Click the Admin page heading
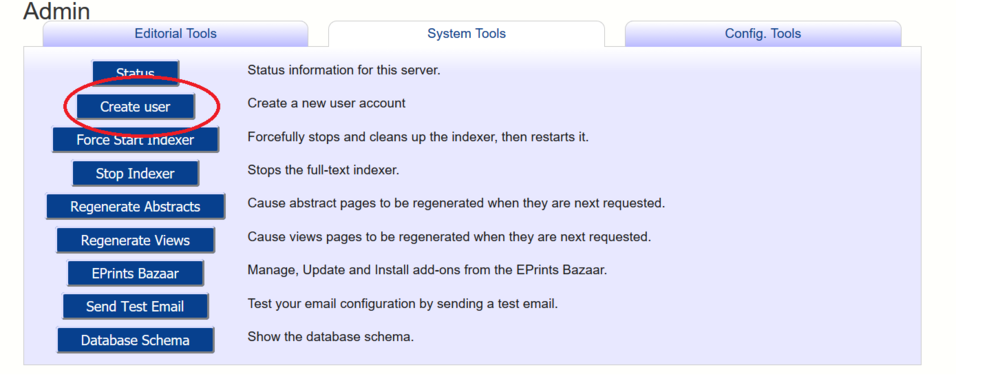The image size is (1000, 390). point(57,11)
